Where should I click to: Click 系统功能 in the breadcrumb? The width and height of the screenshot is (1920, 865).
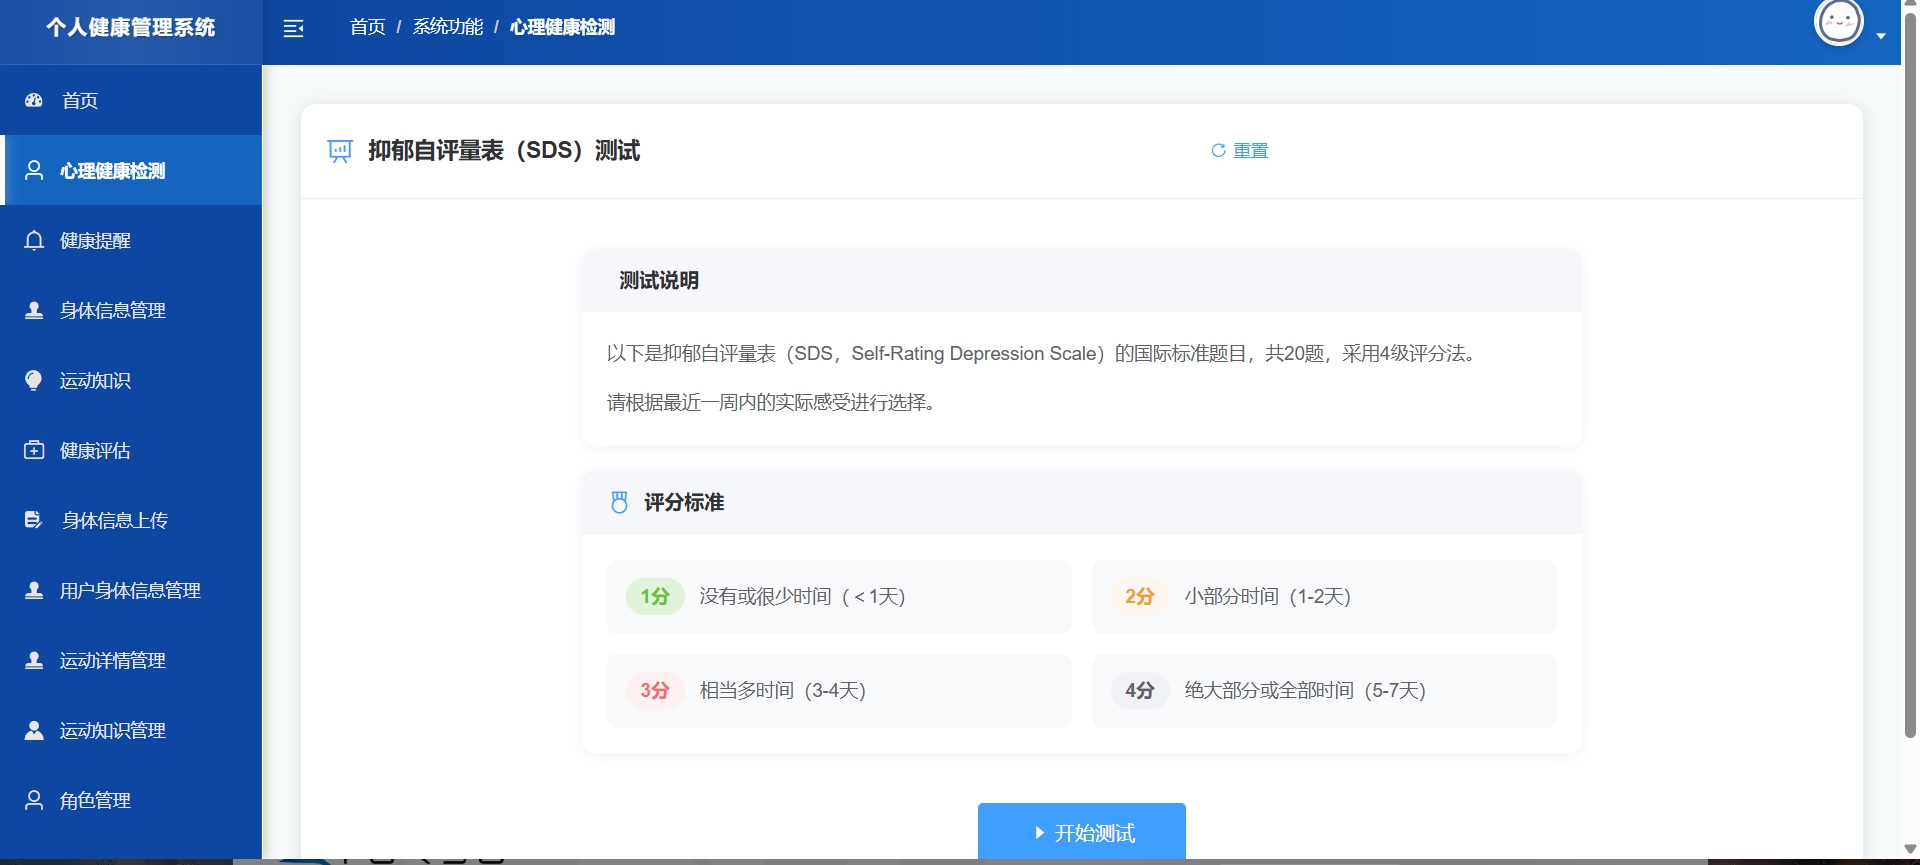(x=448, y=27)
